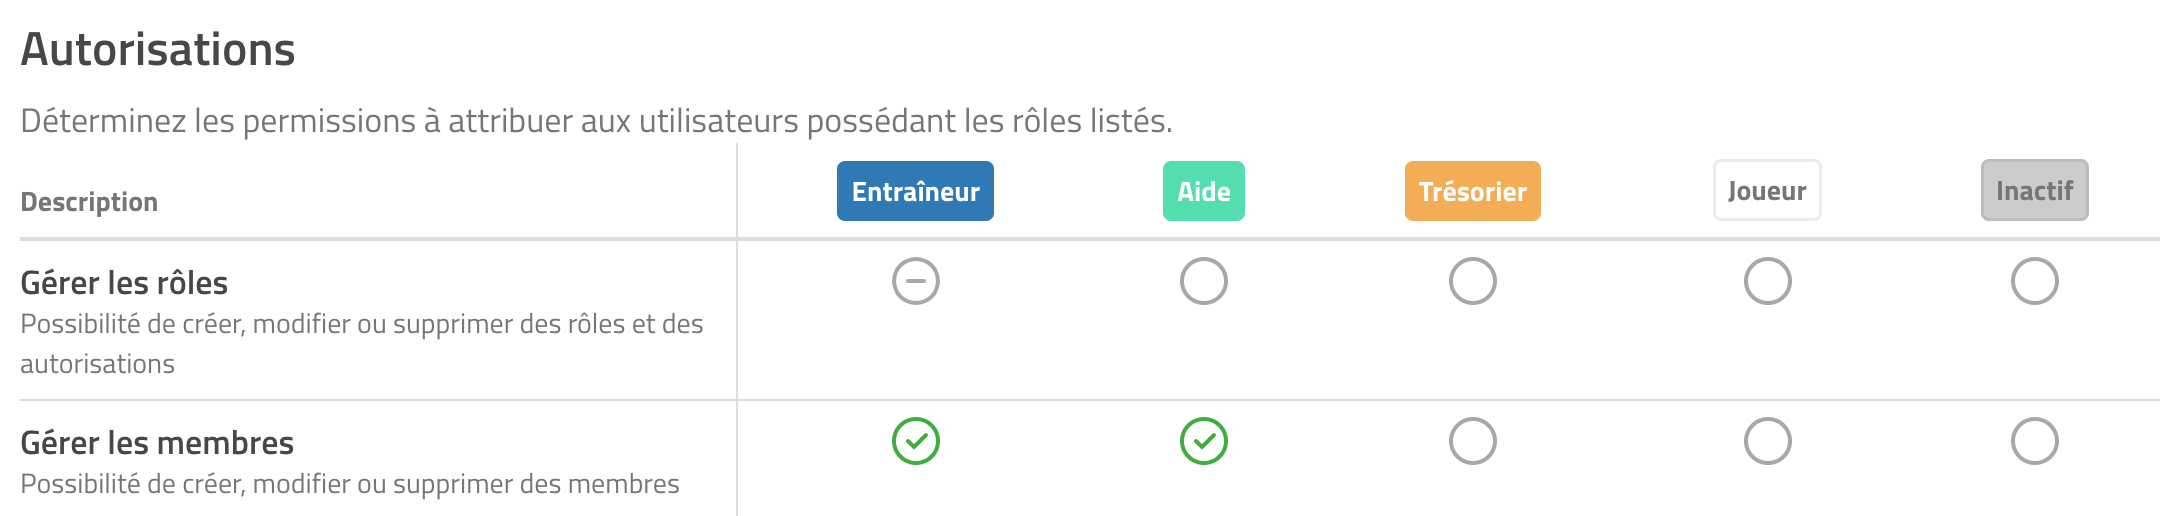Uncheck Gérer les membres for Entraîneur

[916, 441]
